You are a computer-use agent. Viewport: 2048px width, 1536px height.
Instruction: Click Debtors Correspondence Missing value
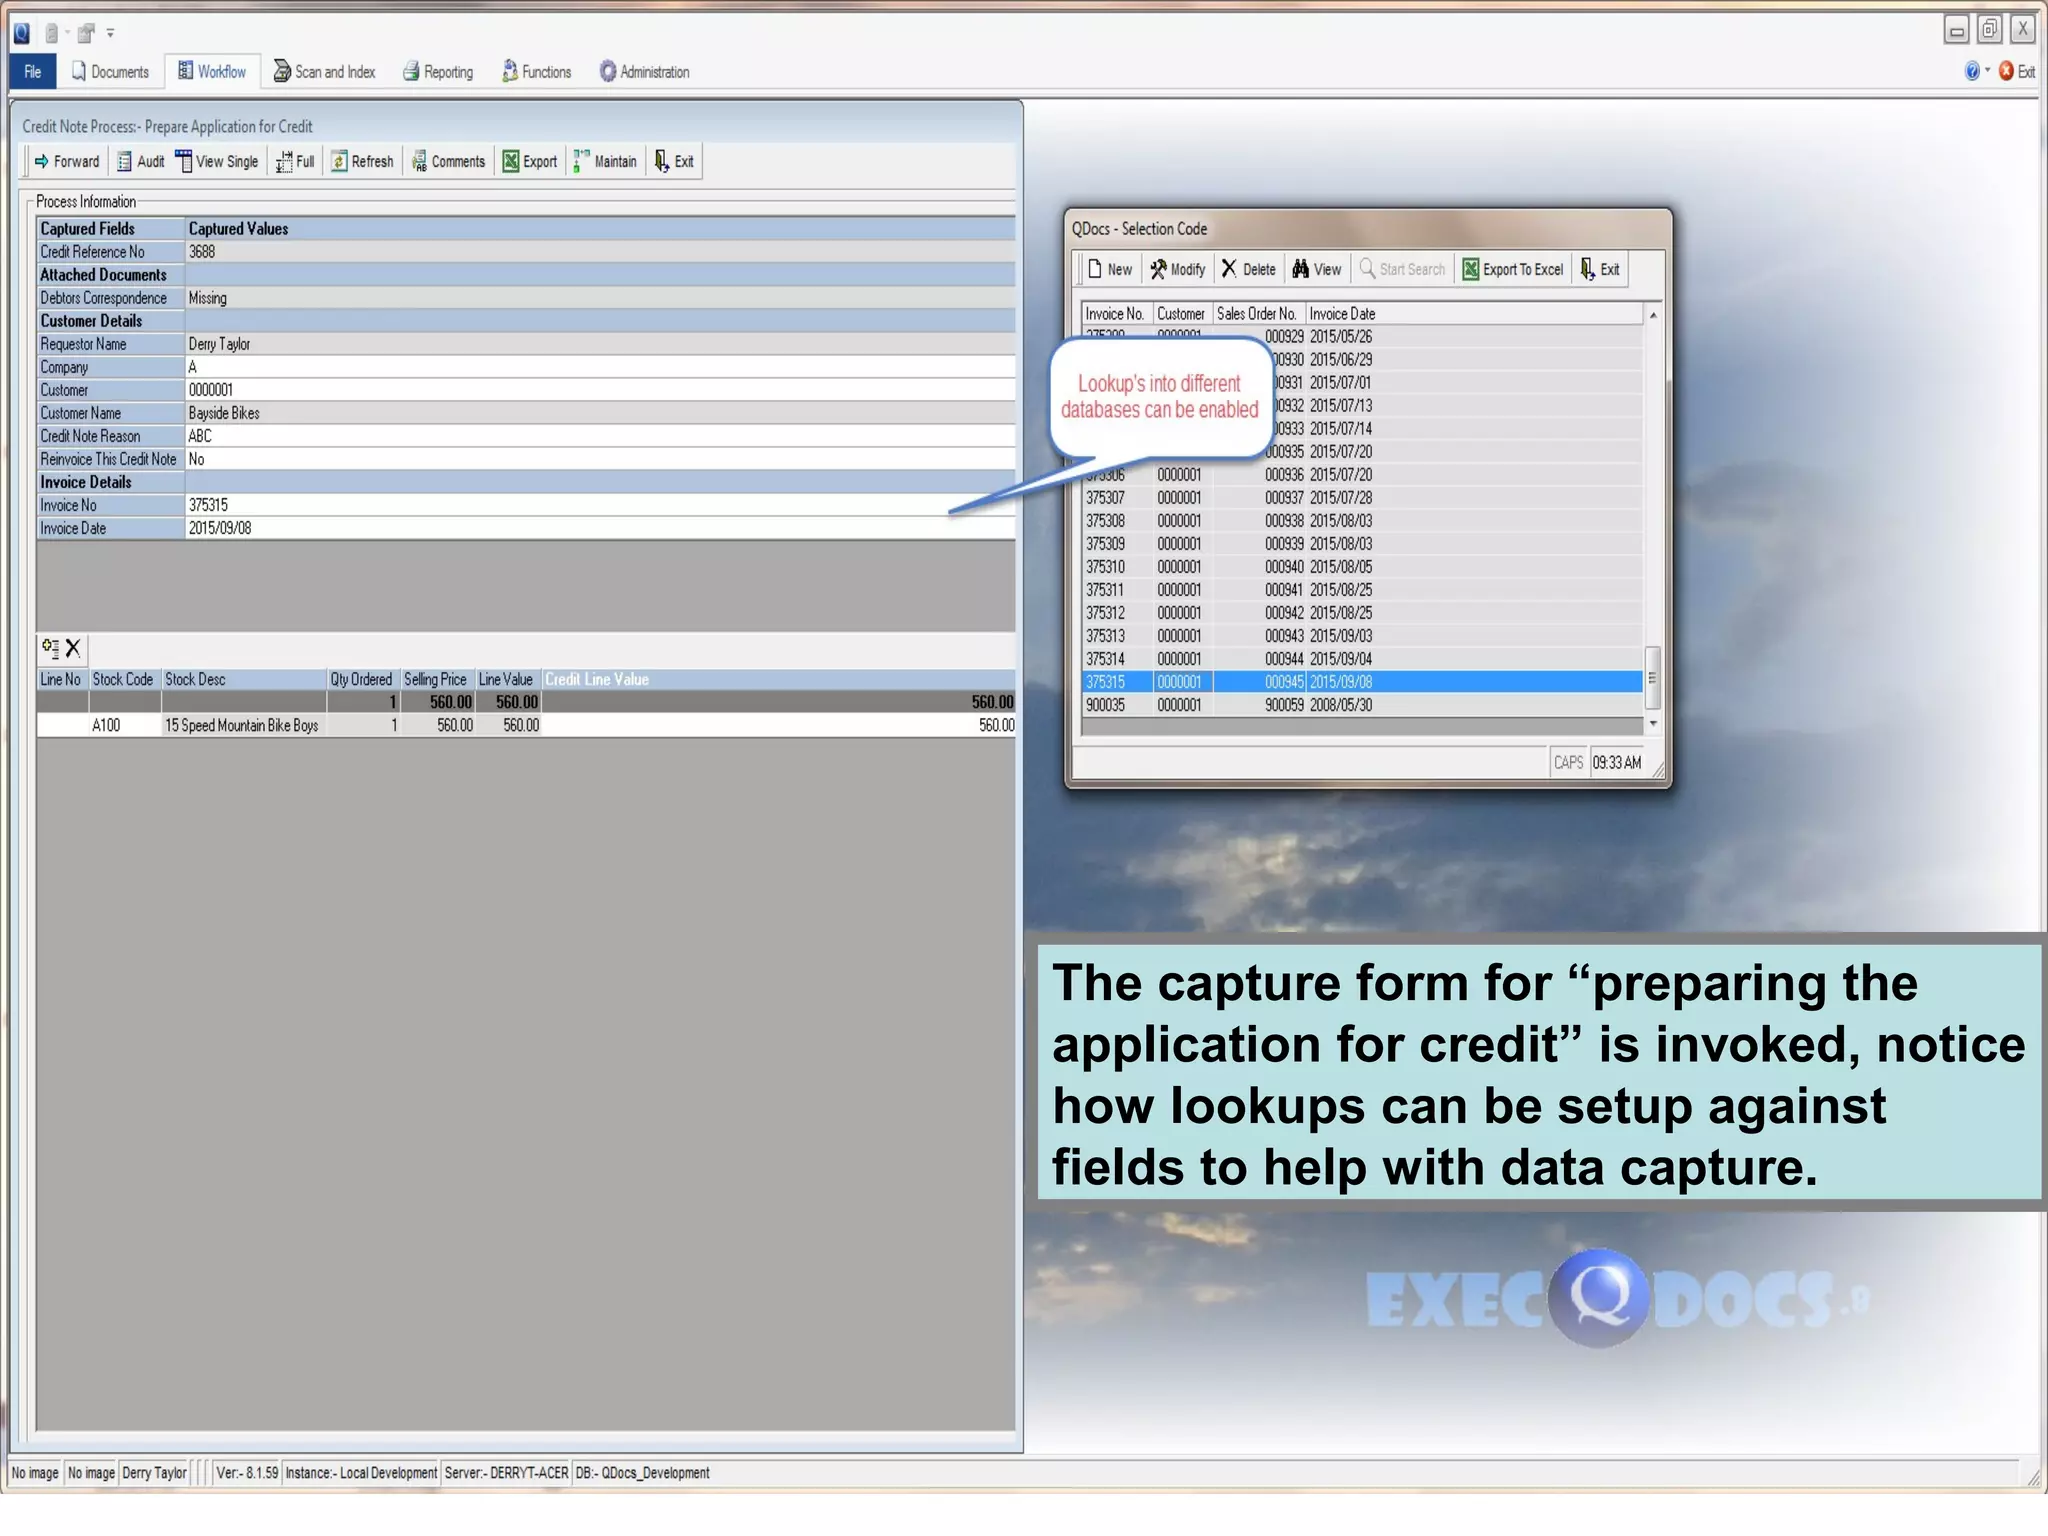tap(600, 298)
